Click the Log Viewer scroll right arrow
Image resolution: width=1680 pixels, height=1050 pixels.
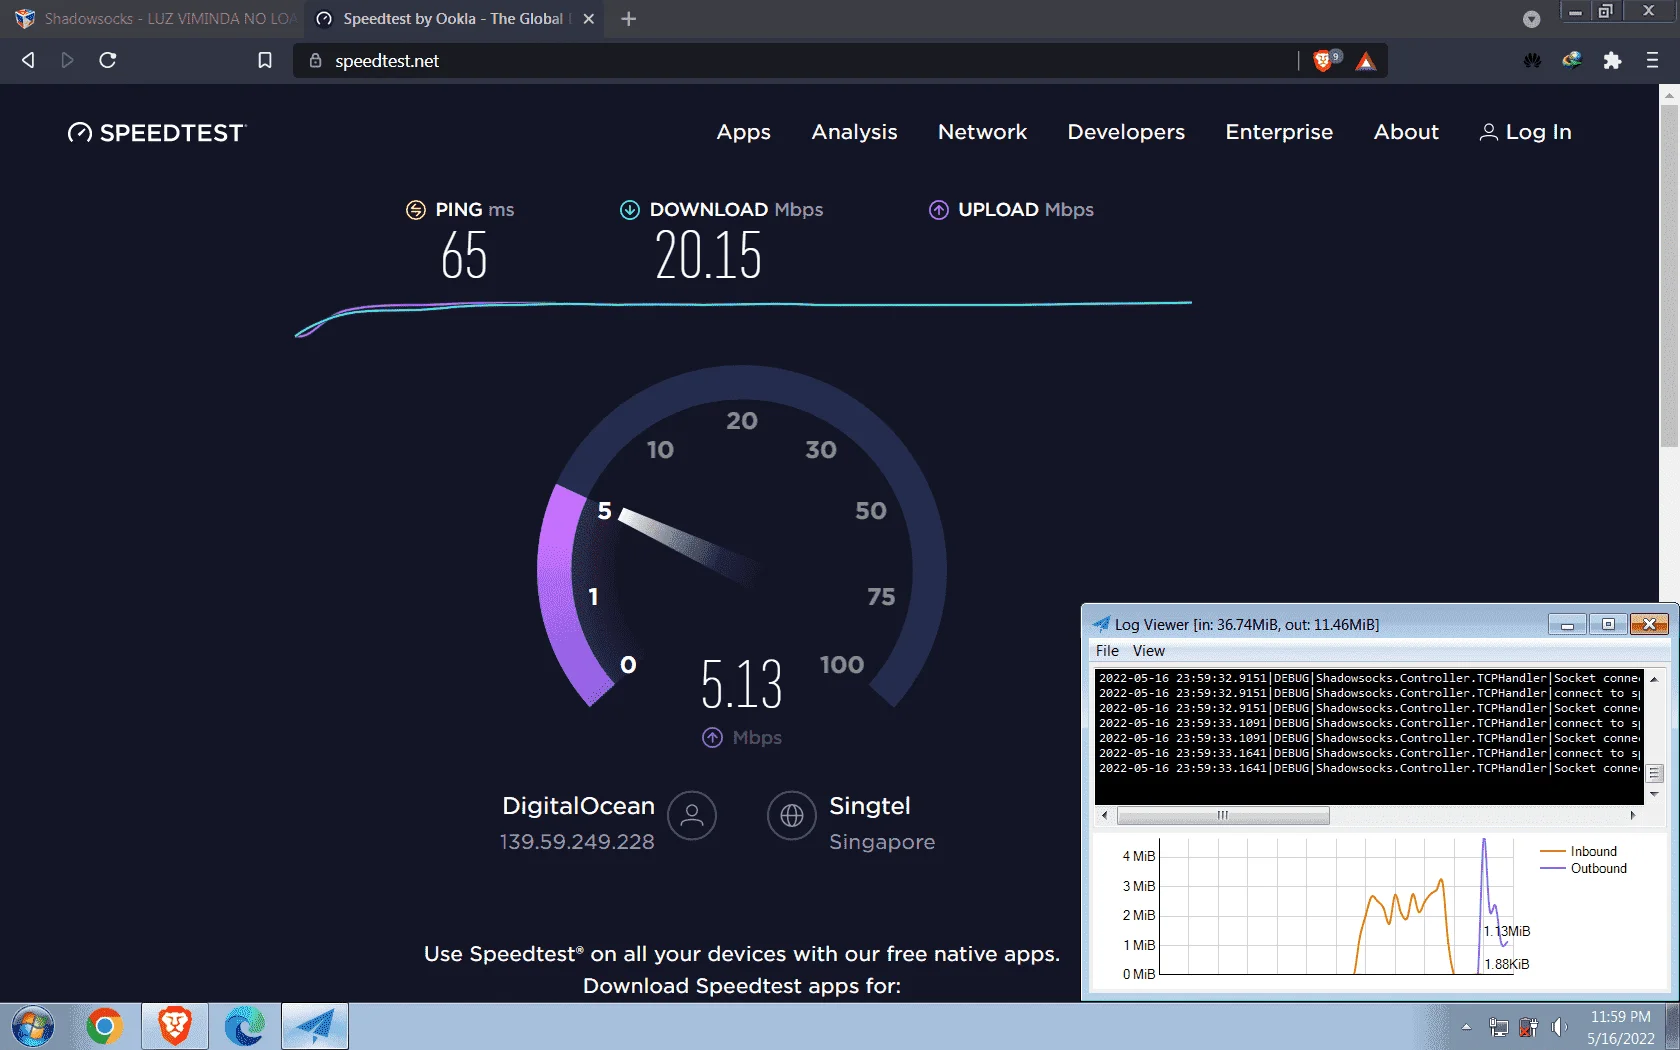[x=1633, y=816]
